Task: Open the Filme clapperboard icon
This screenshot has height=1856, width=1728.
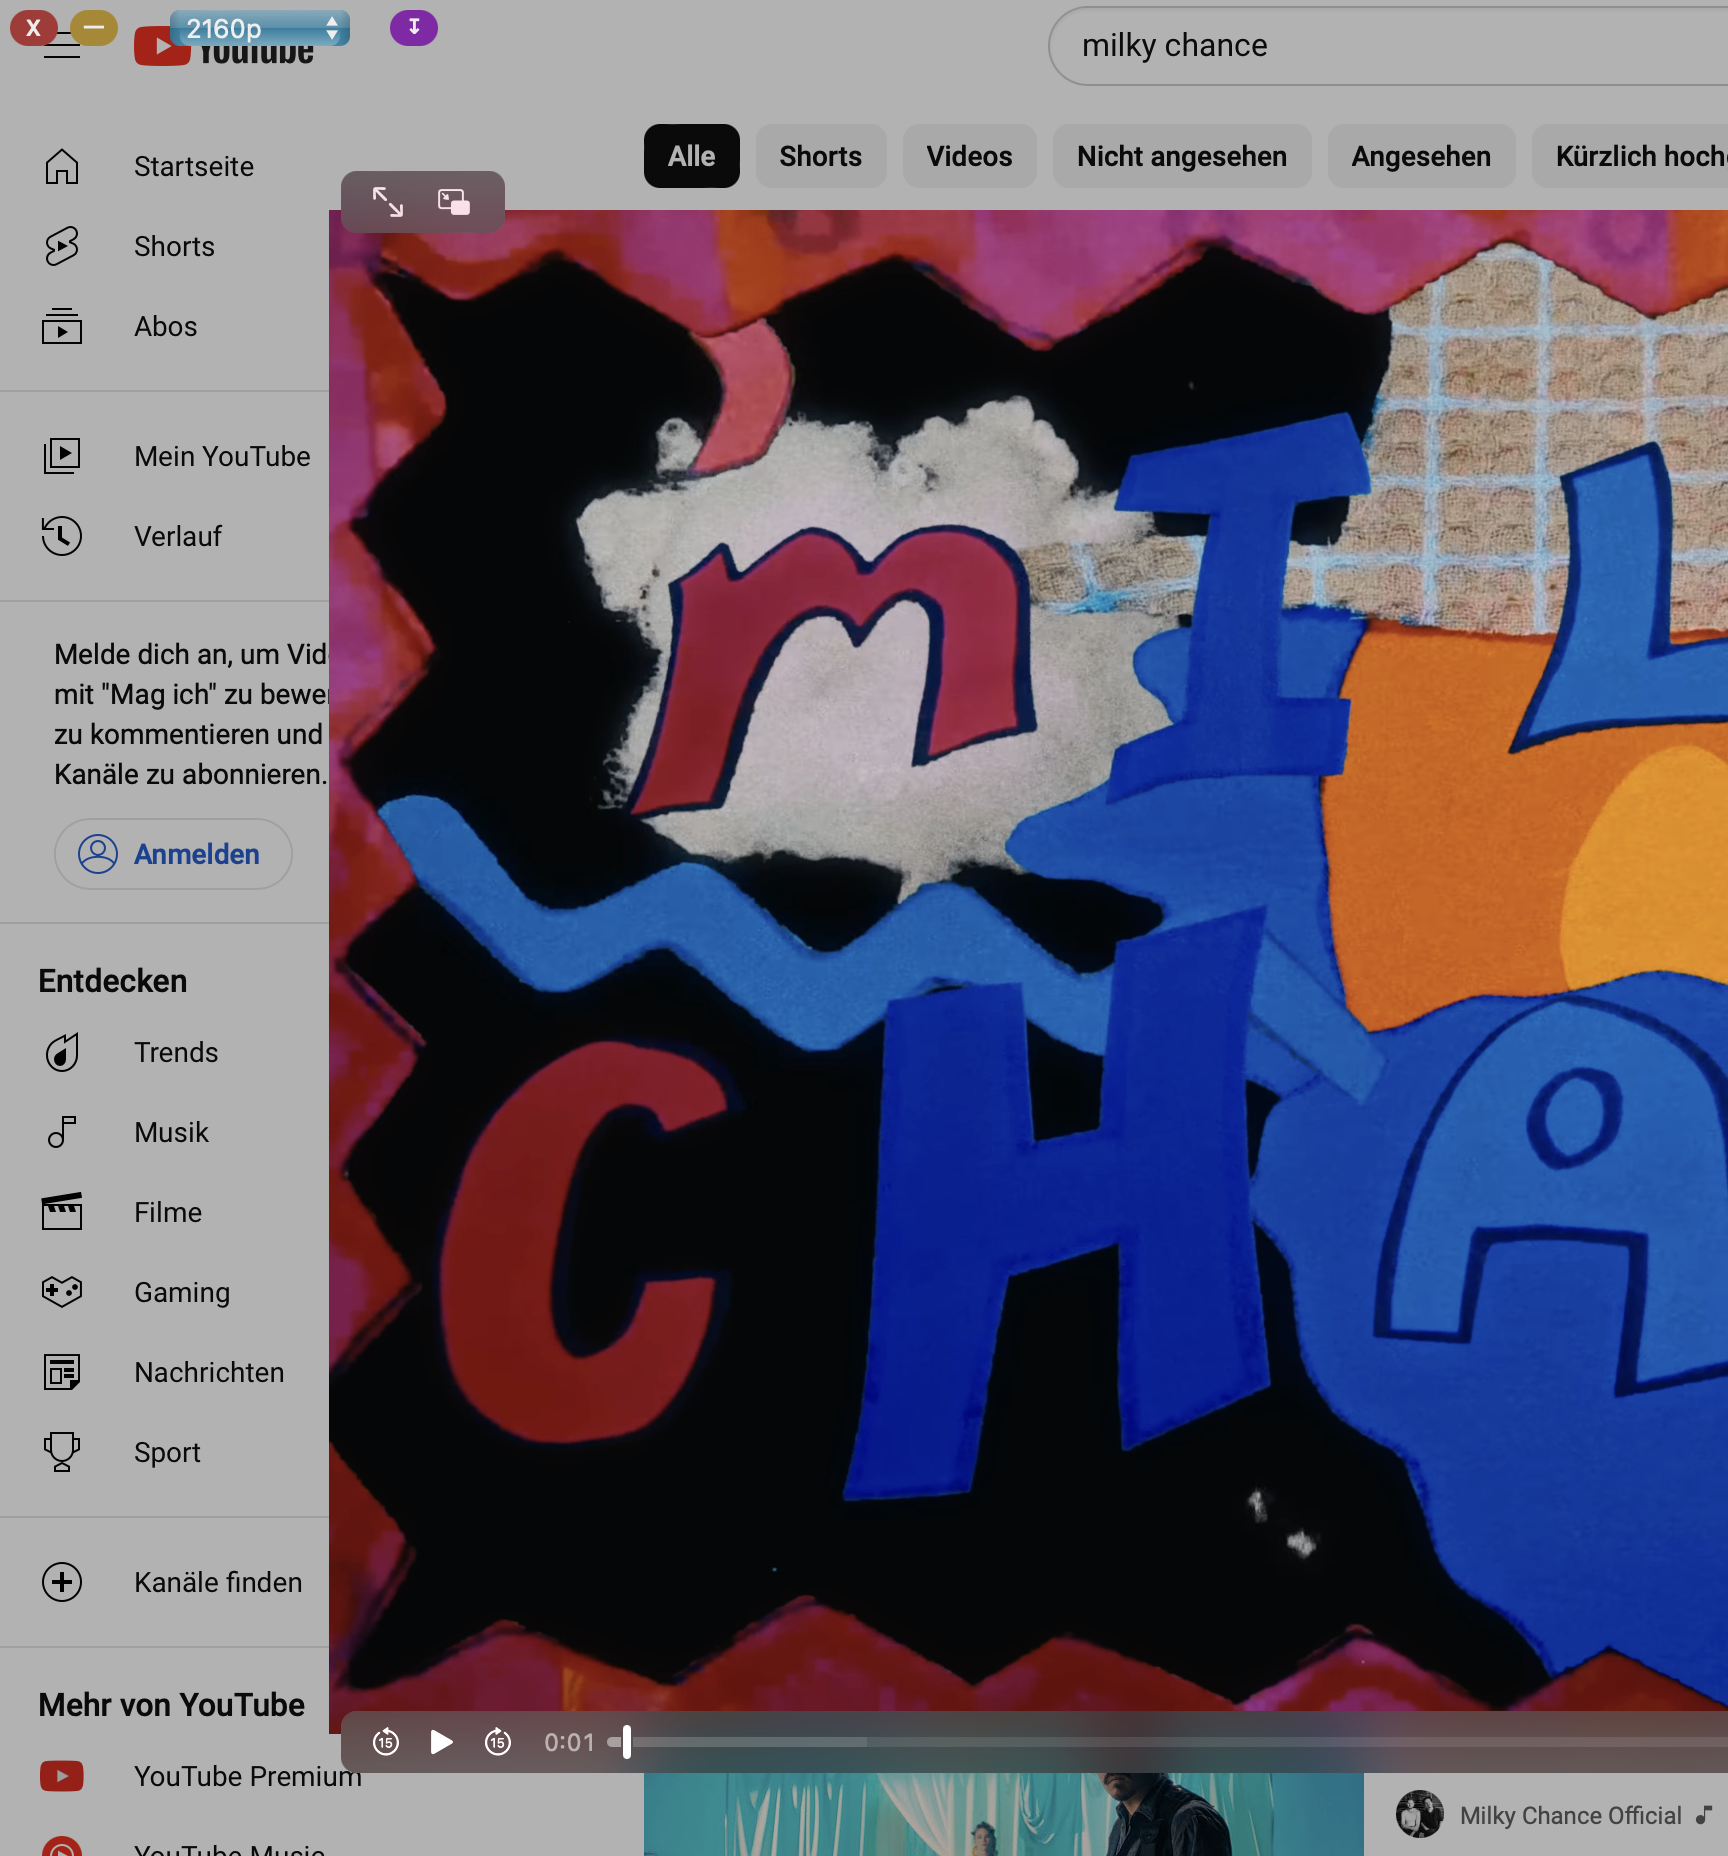Action: (x=62, y=1212)
